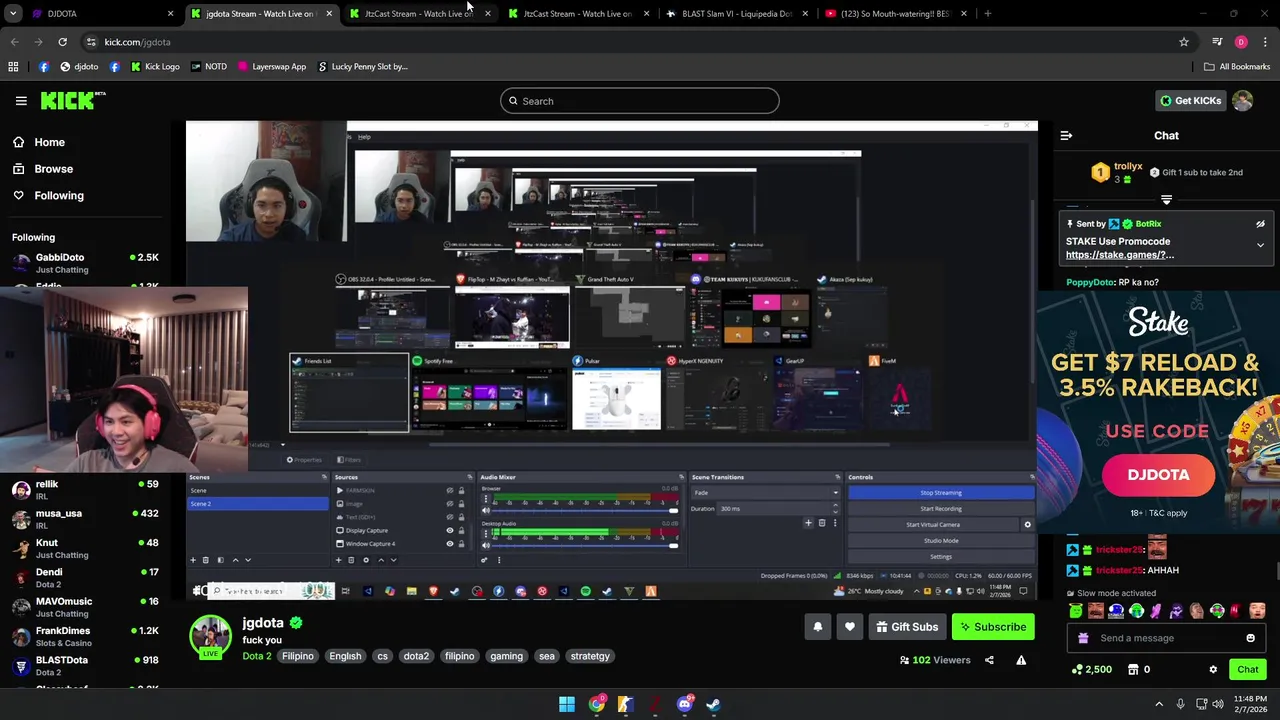Expand the pinned message chevron
Screen dimensions: 1280x720
(1260, 245)
